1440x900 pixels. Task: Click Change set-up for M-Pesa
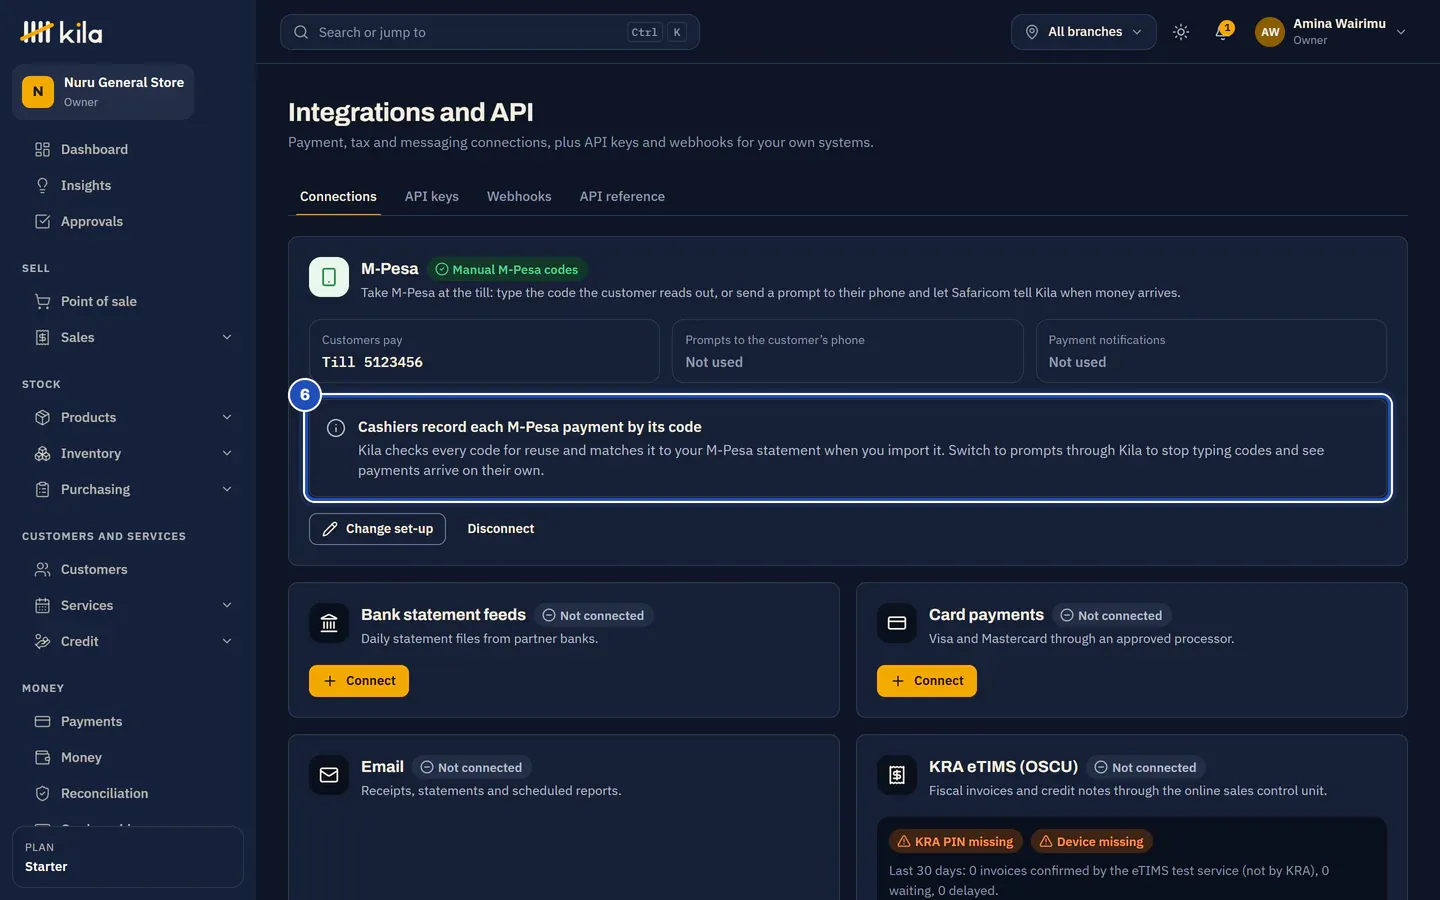(x=377, y=529)
